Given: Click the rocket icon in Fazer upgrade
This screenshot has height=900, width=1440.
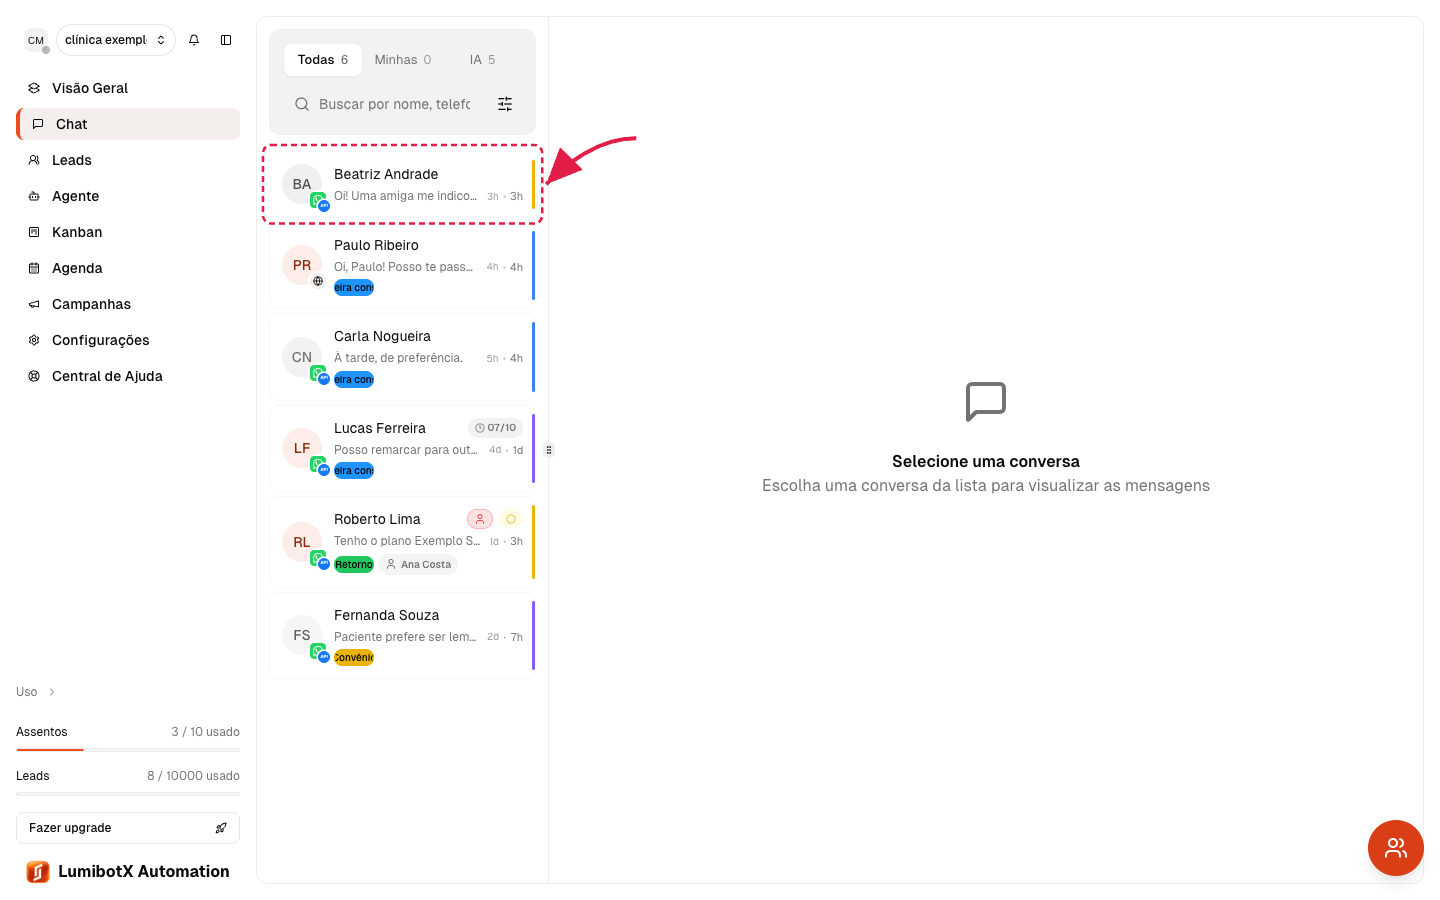Looking at the screenshot, I should coord(221,828).
